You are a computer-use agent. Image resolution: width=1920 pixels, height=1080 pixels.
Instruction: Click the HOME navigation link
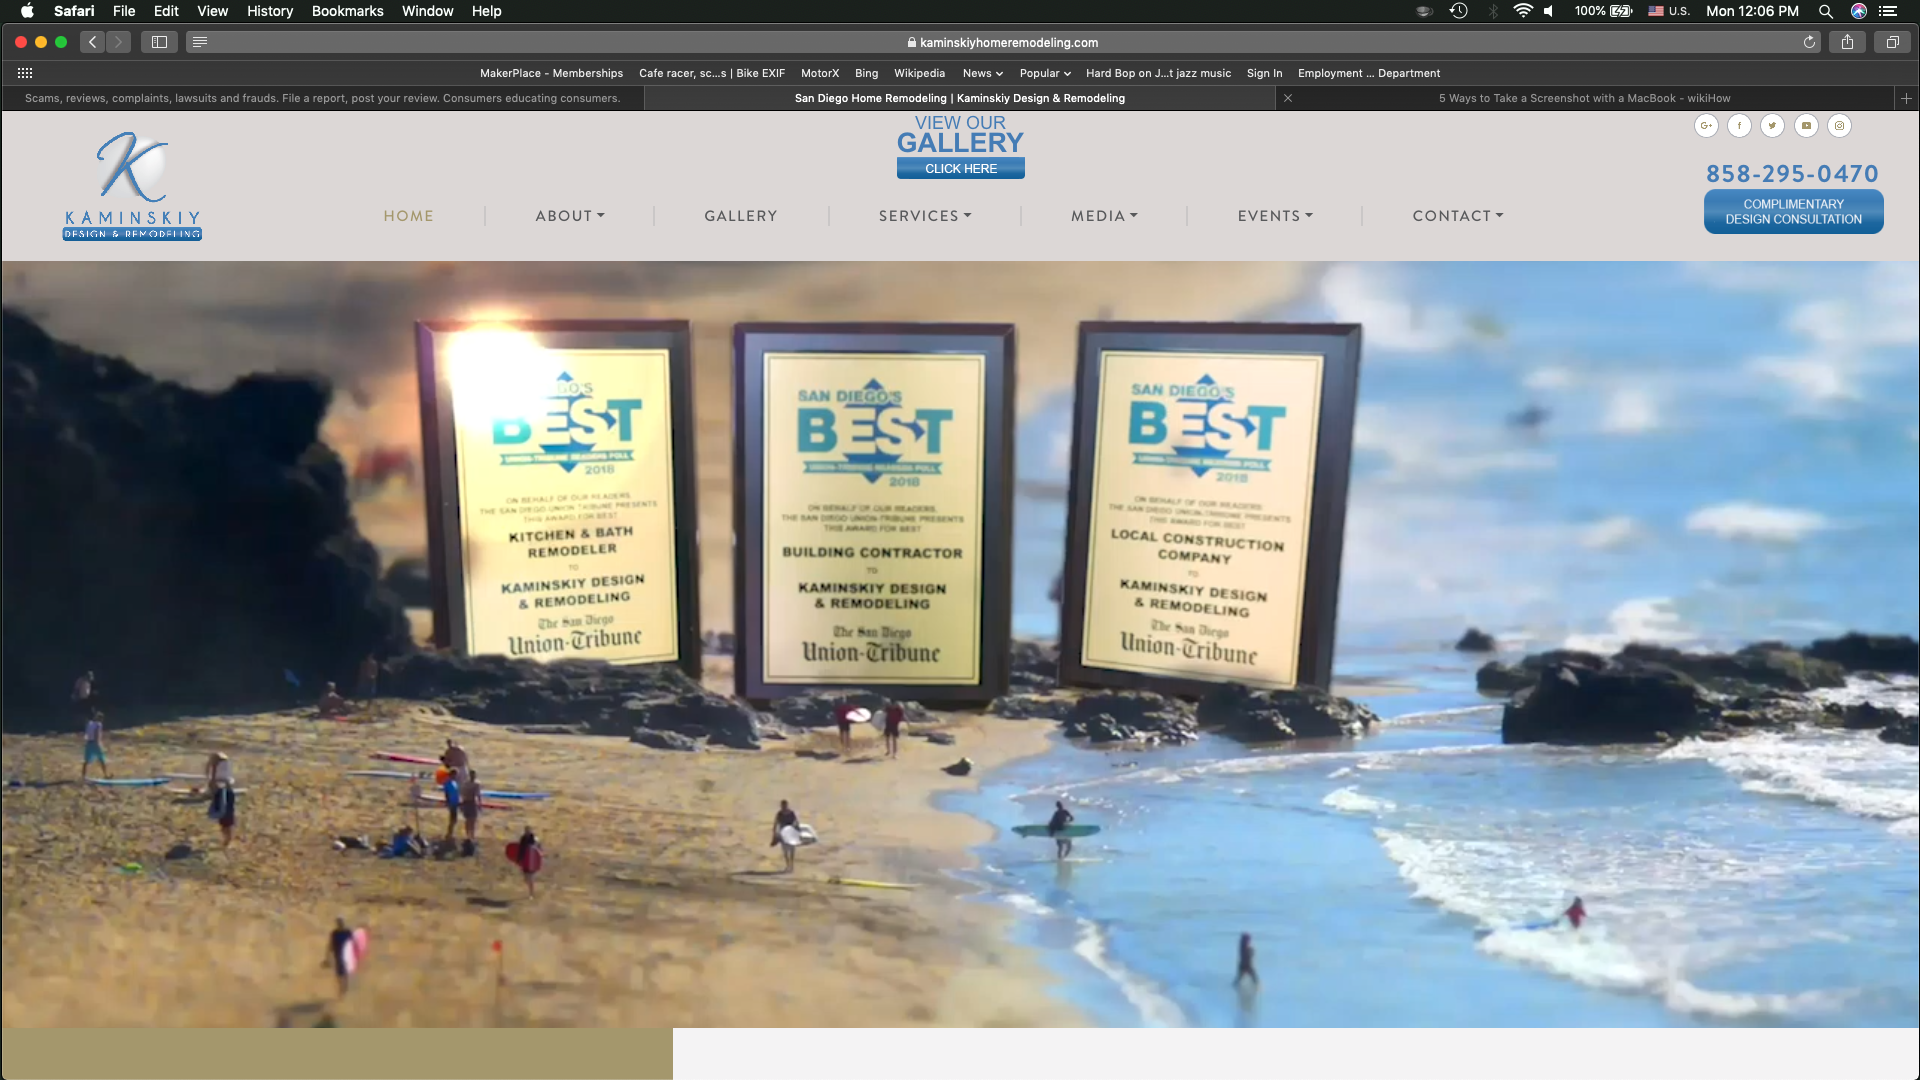[408, 216]
